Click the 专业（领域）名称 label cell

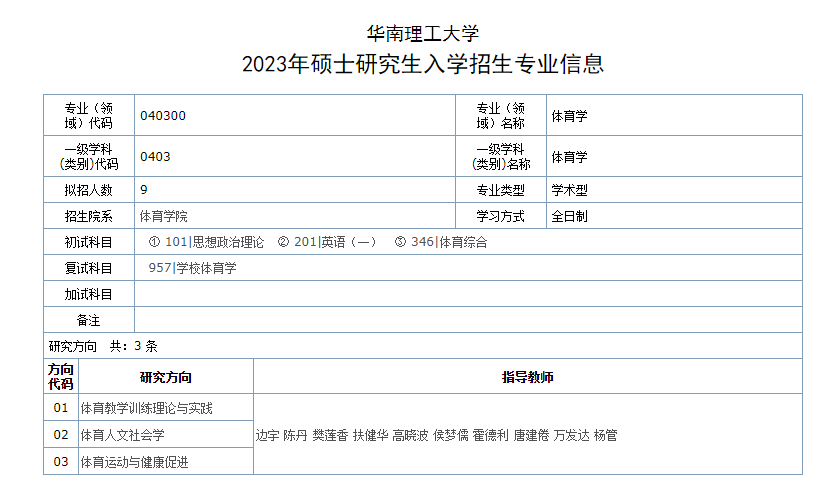(x=501, y=115)
